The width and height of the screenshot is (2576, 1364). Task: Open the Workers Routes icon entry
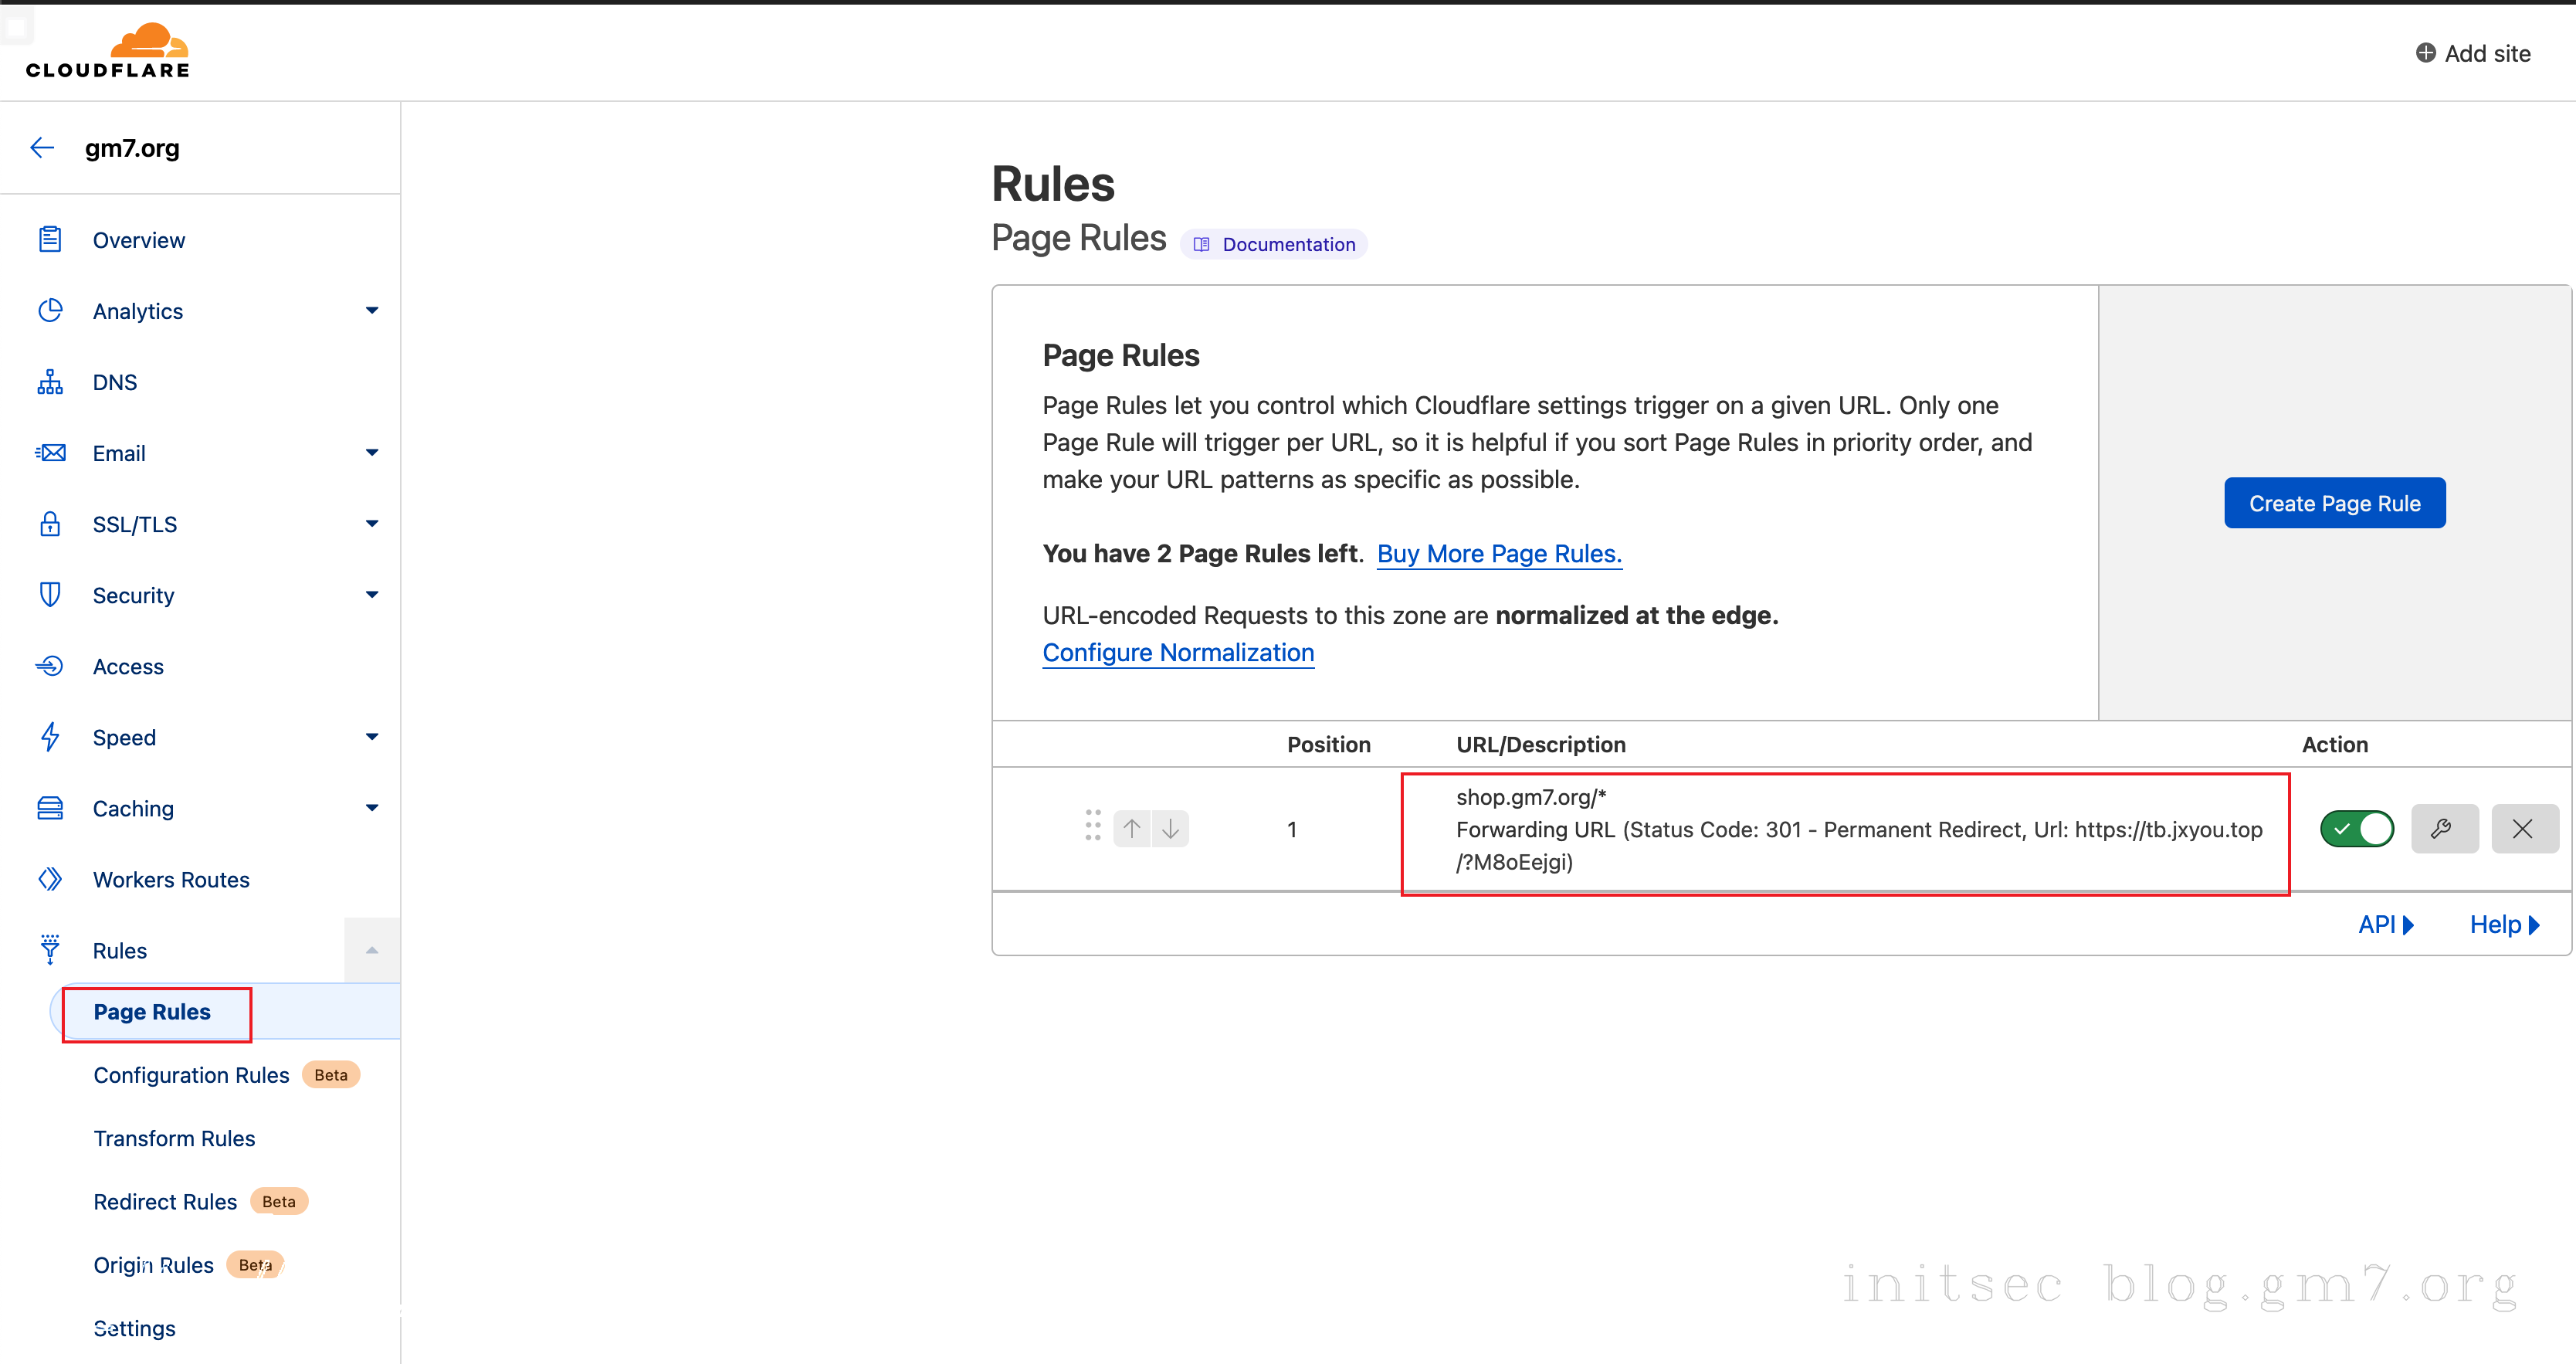50,879
